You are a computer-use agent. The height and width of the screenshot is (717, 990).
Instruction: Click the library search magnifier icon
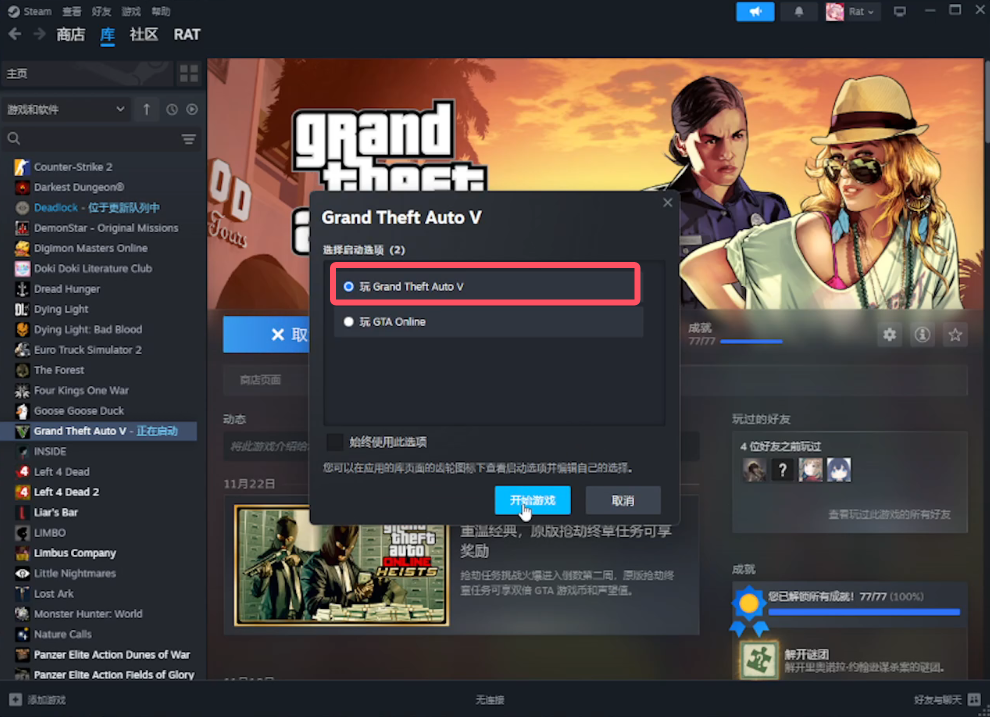click(x=14, y=139)
